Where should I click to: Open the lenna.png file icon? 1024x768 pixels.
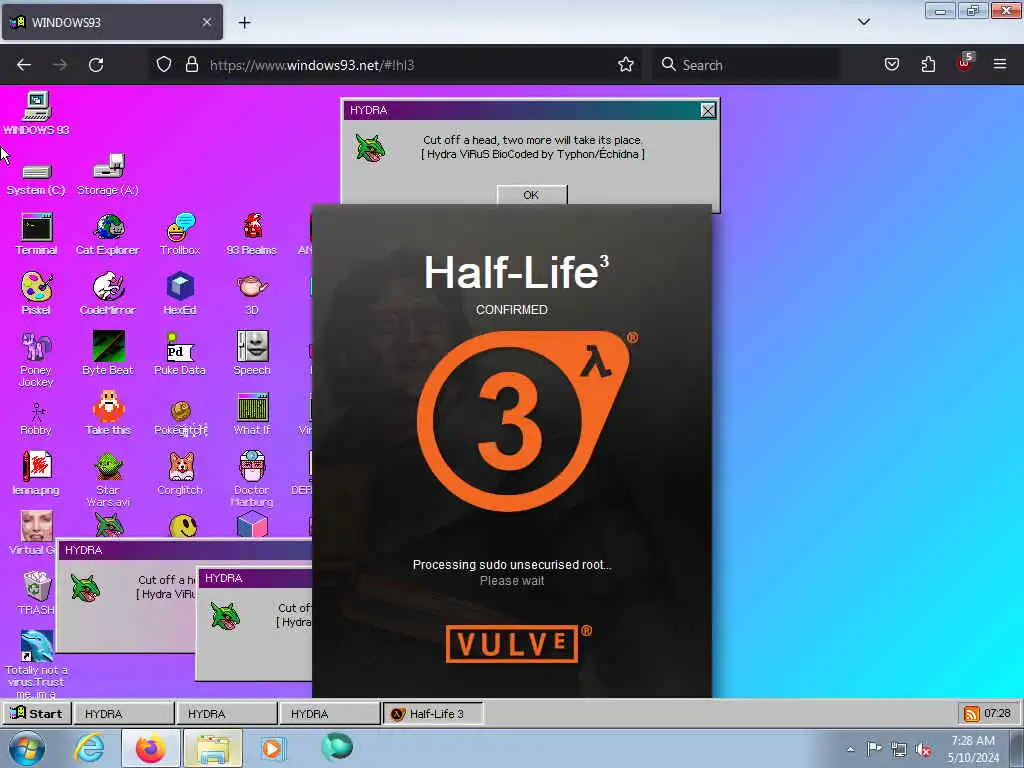pyautogui.click(x=36, y=473)
